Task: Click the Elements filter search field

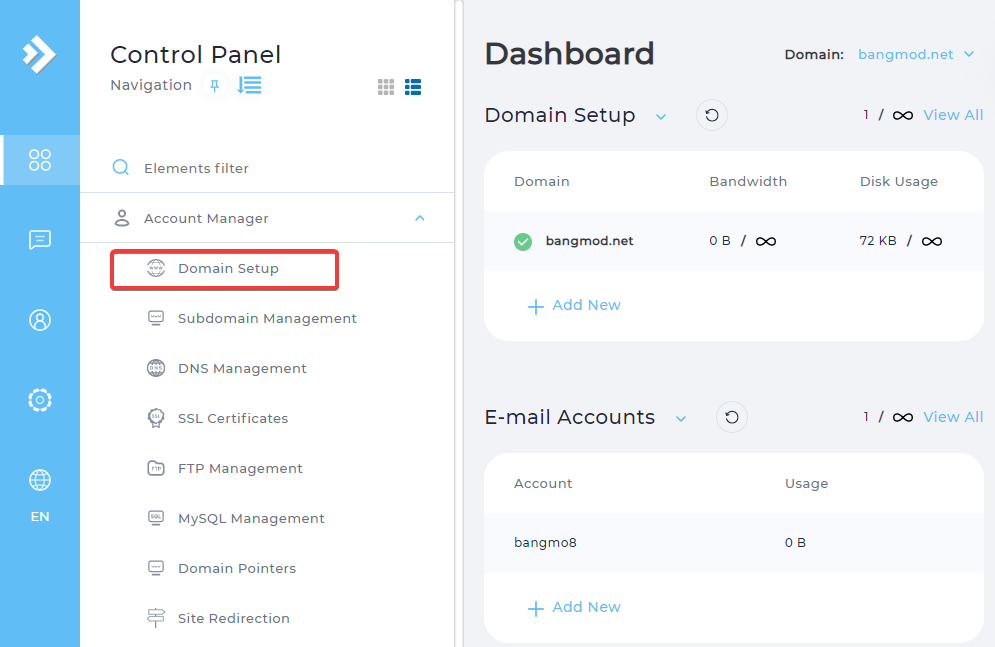Action: coord(267,168)
